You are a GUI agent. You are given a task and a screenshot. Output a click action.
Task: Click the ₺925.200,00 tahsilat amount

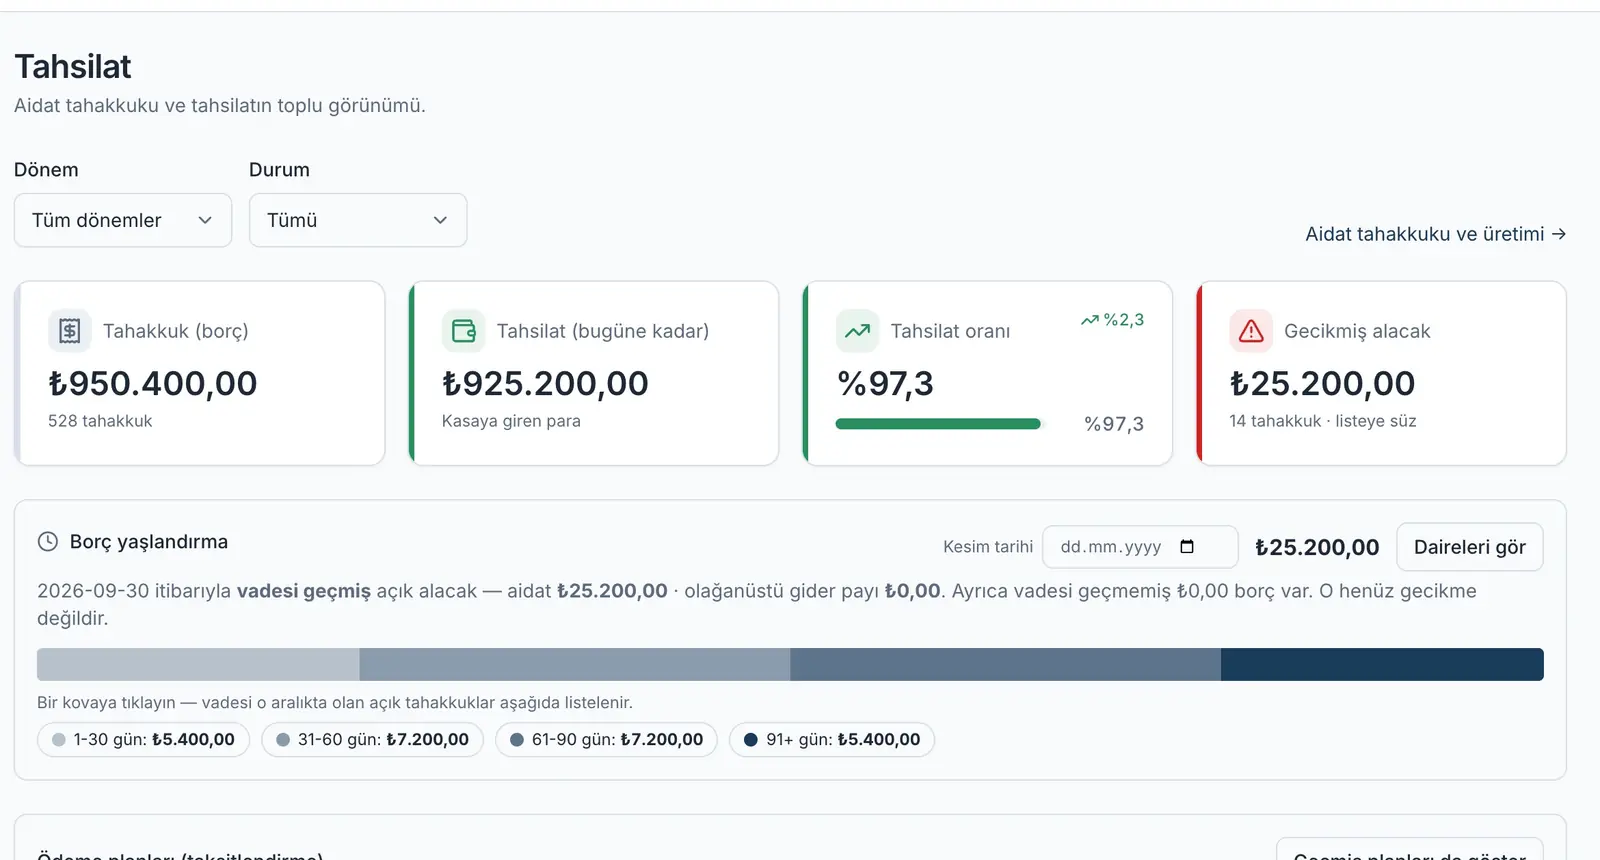(545, 383)
